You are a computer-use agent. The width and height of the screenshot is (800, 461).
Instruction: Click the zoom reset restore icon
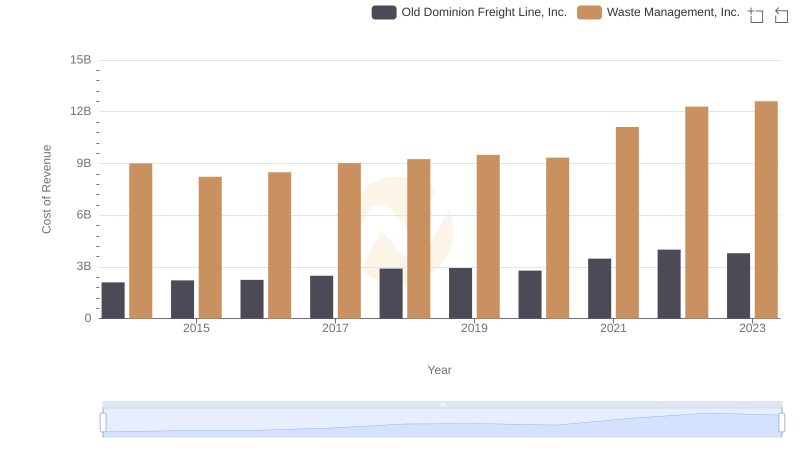781,15
